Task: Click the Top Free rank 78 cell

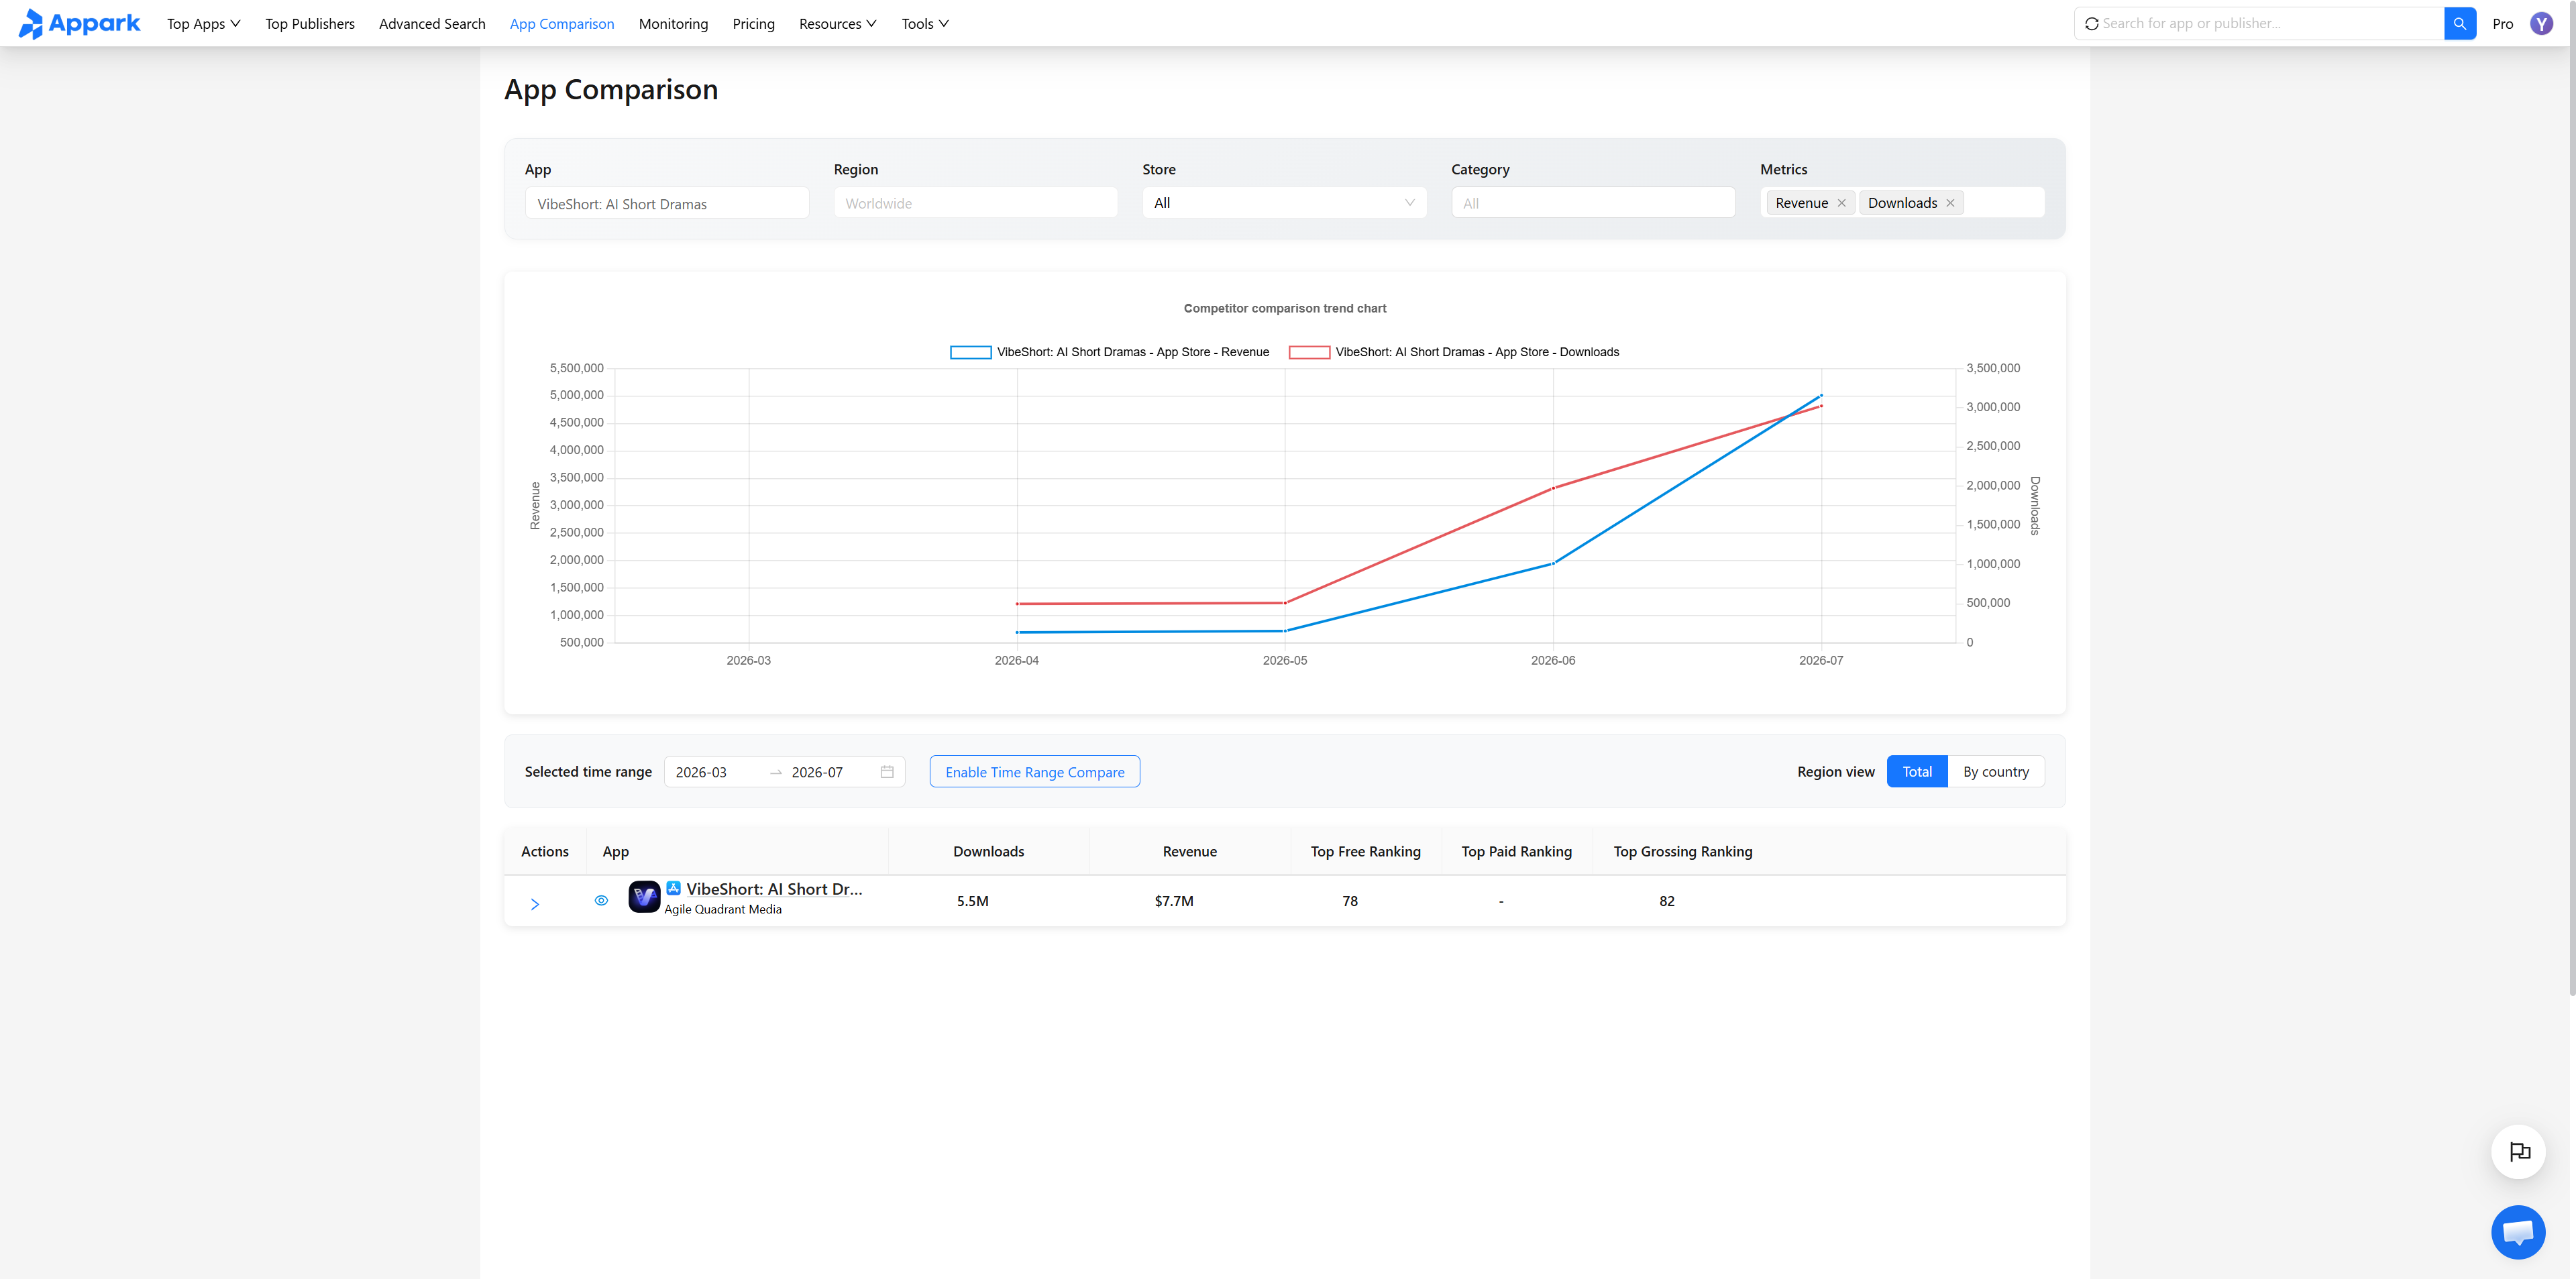Action: 1350,901
